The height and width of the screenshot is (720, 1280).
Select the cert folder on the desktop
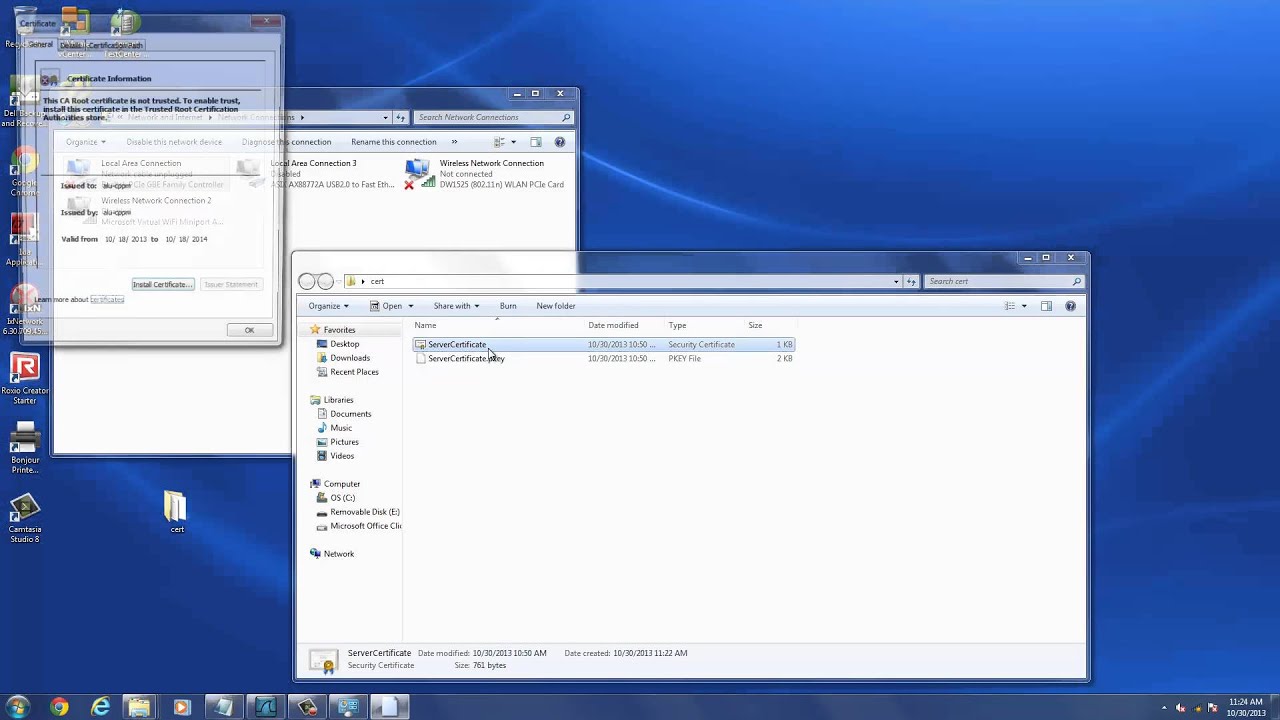176,512
